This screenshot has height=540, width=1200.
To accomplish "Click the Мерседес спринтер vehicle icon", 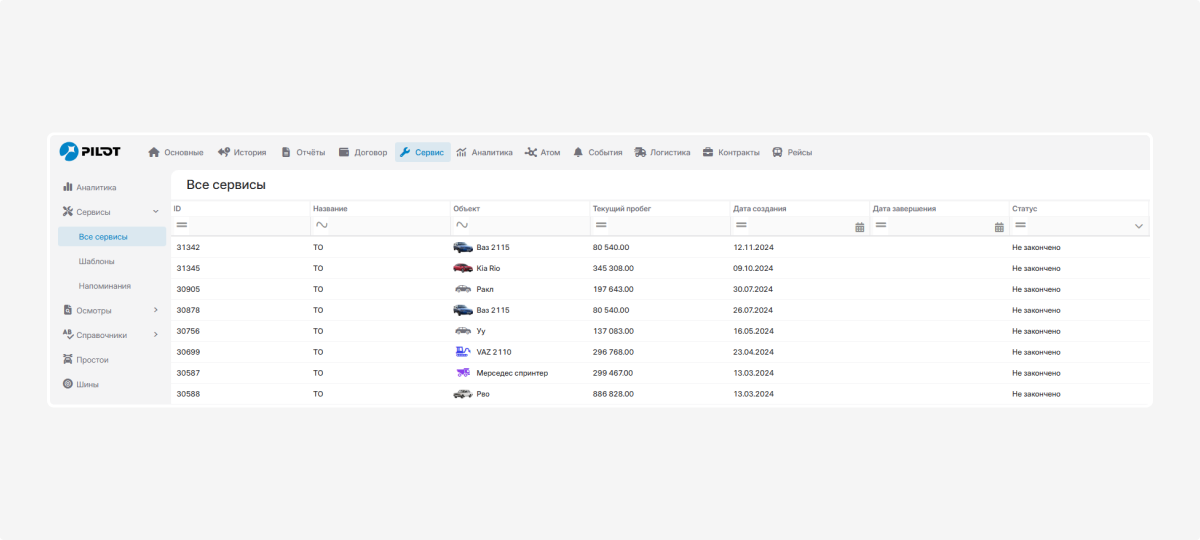I will coord(462,373).
